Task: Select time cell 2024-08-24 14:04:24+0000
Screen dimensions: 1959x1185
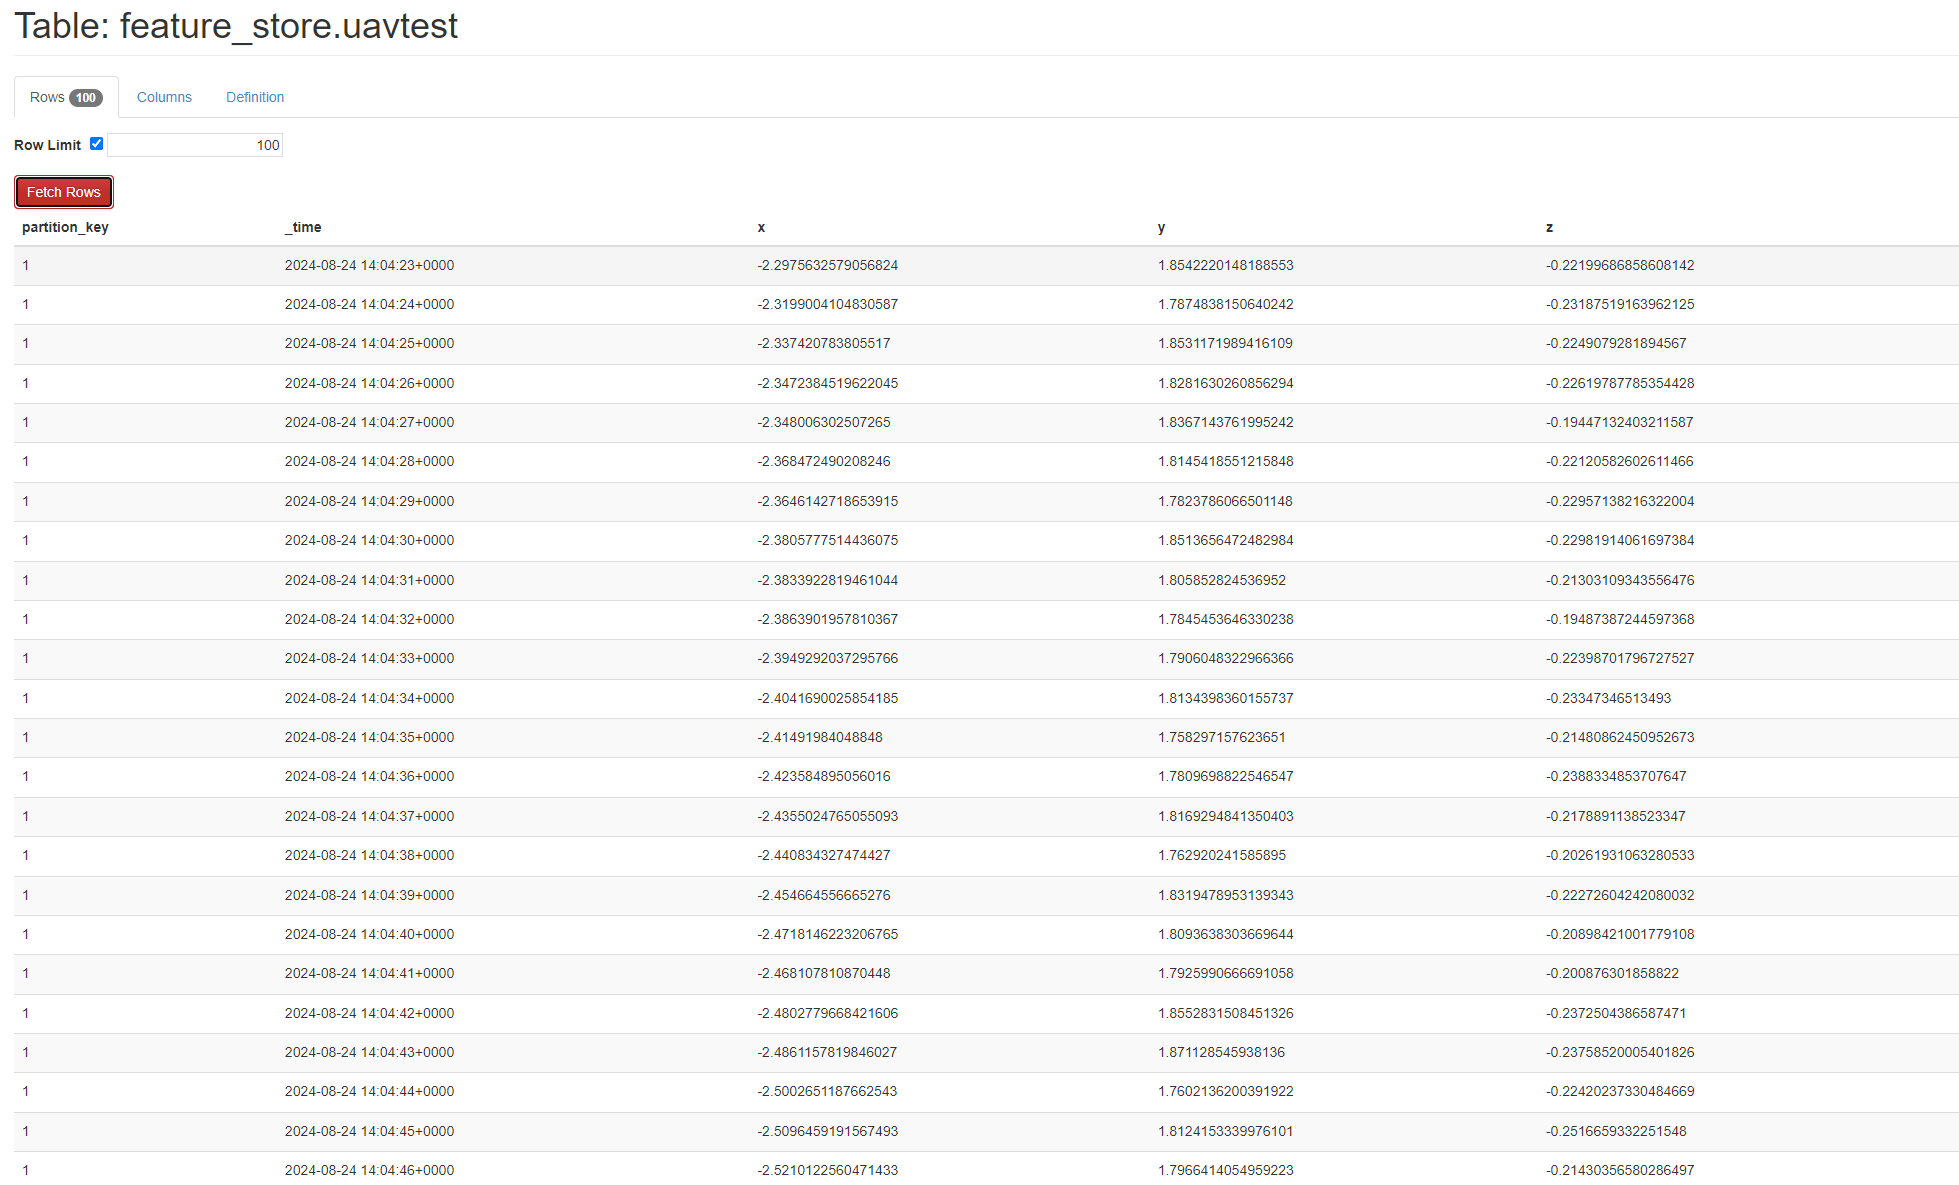Action: click(369, 304)
